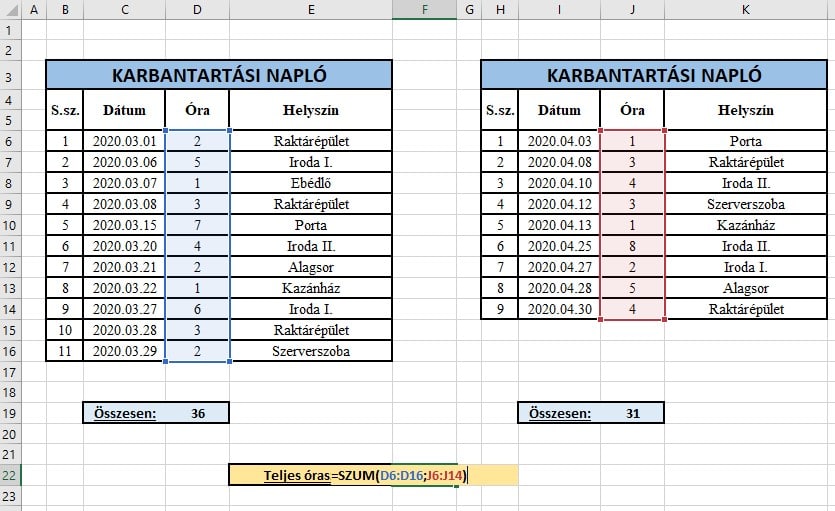This screenshot has height=511, width=835.
Task: Click the Porta cell in the left table
Action: (x=311, y=225)
